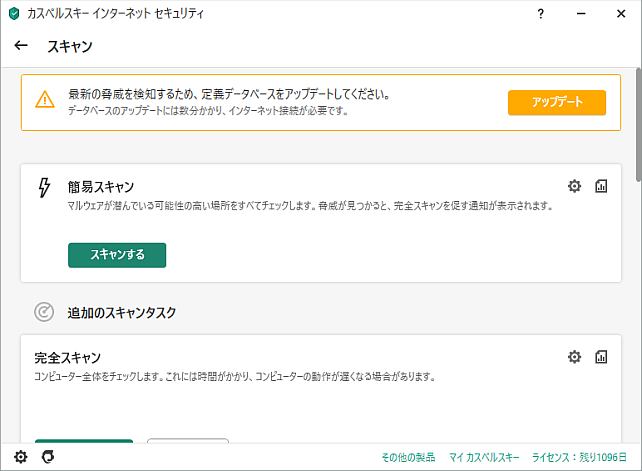The width and height of the screenshot is (642, 471).
Task: Open ライセンス：残り1096日 link
Action: coord(579,457)
